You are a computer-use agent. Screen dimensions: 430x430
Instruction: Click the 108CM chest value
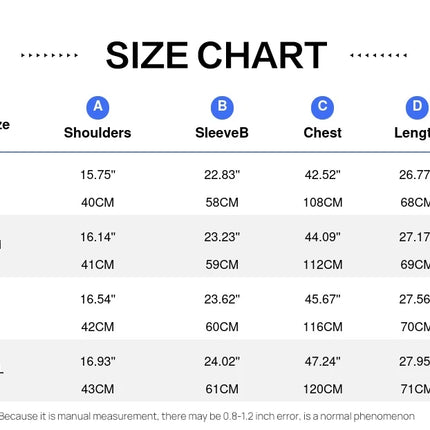pyautogui.click(x=323, y=202)
